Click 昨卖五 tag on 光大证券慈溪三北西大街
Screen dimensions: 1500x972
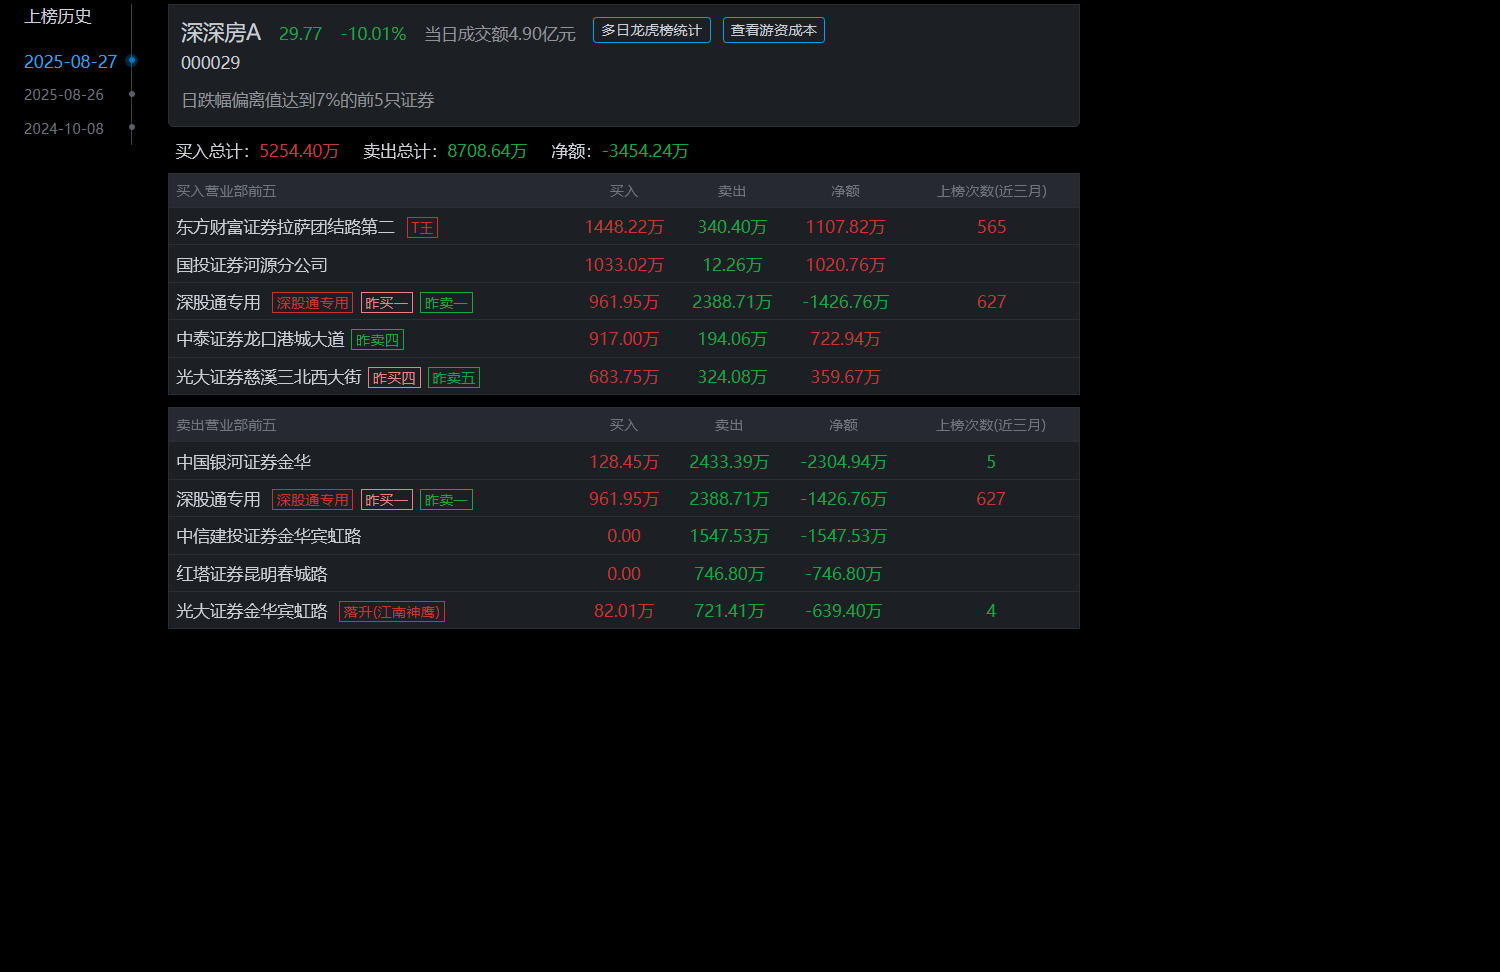click(454, 378)
